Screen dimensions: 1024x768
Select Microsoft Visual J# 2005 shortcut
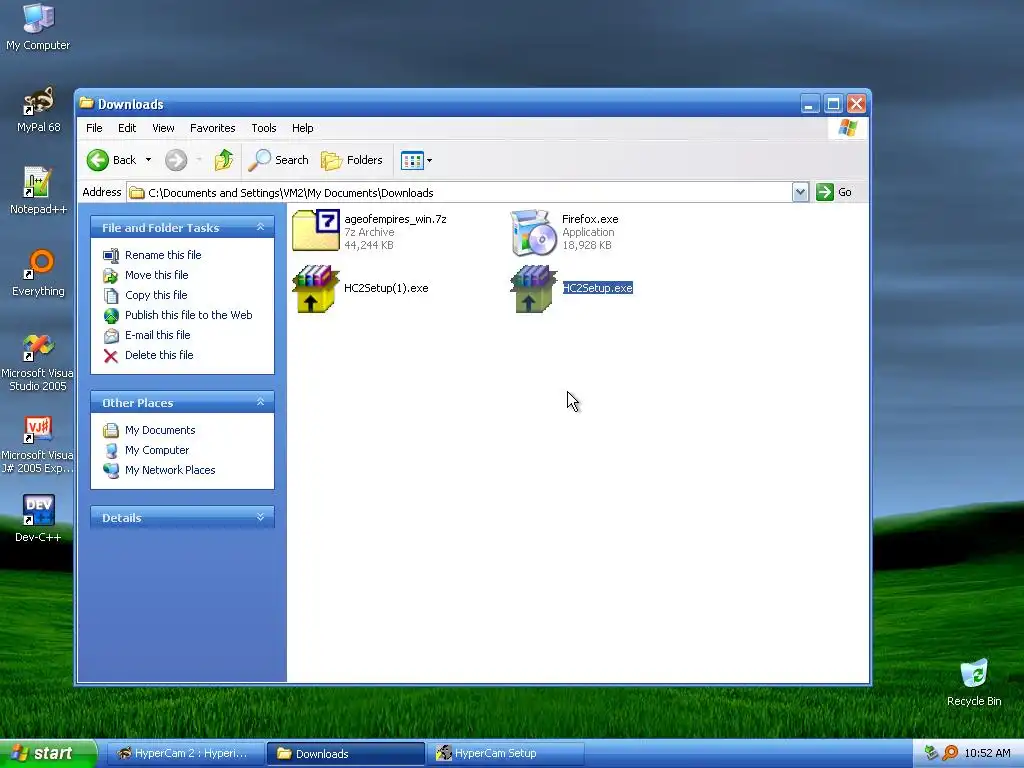37,444
